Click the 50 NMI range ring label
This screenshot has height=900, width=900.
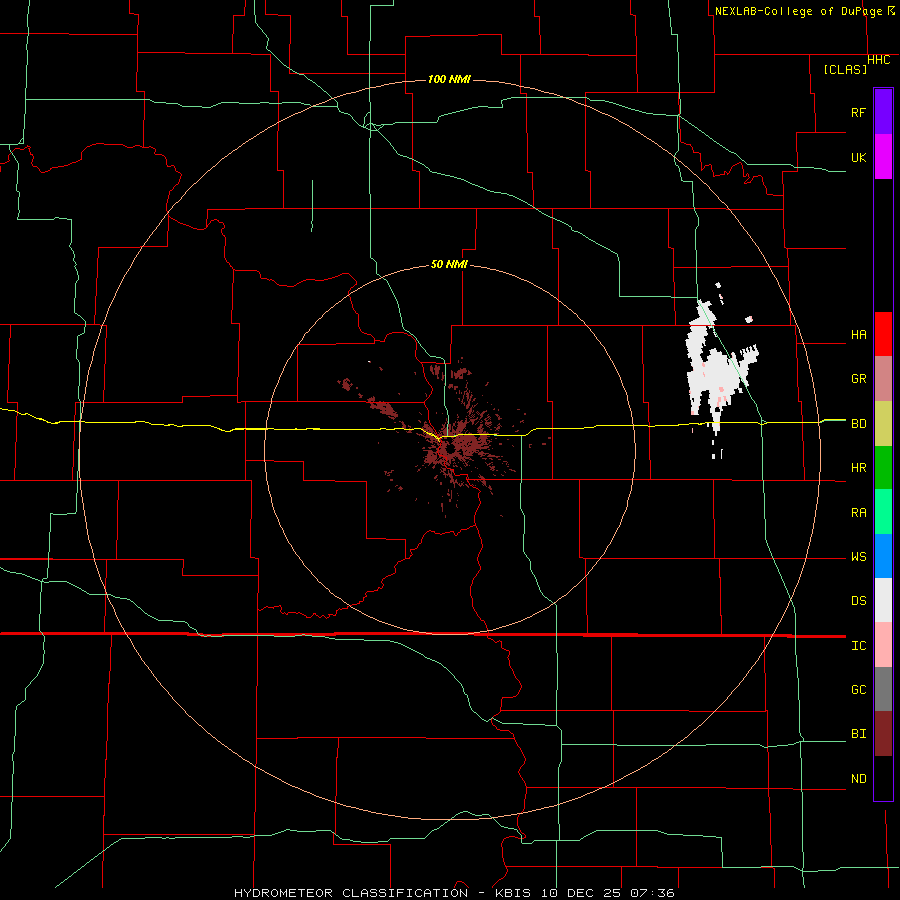[x=449, y=264]
